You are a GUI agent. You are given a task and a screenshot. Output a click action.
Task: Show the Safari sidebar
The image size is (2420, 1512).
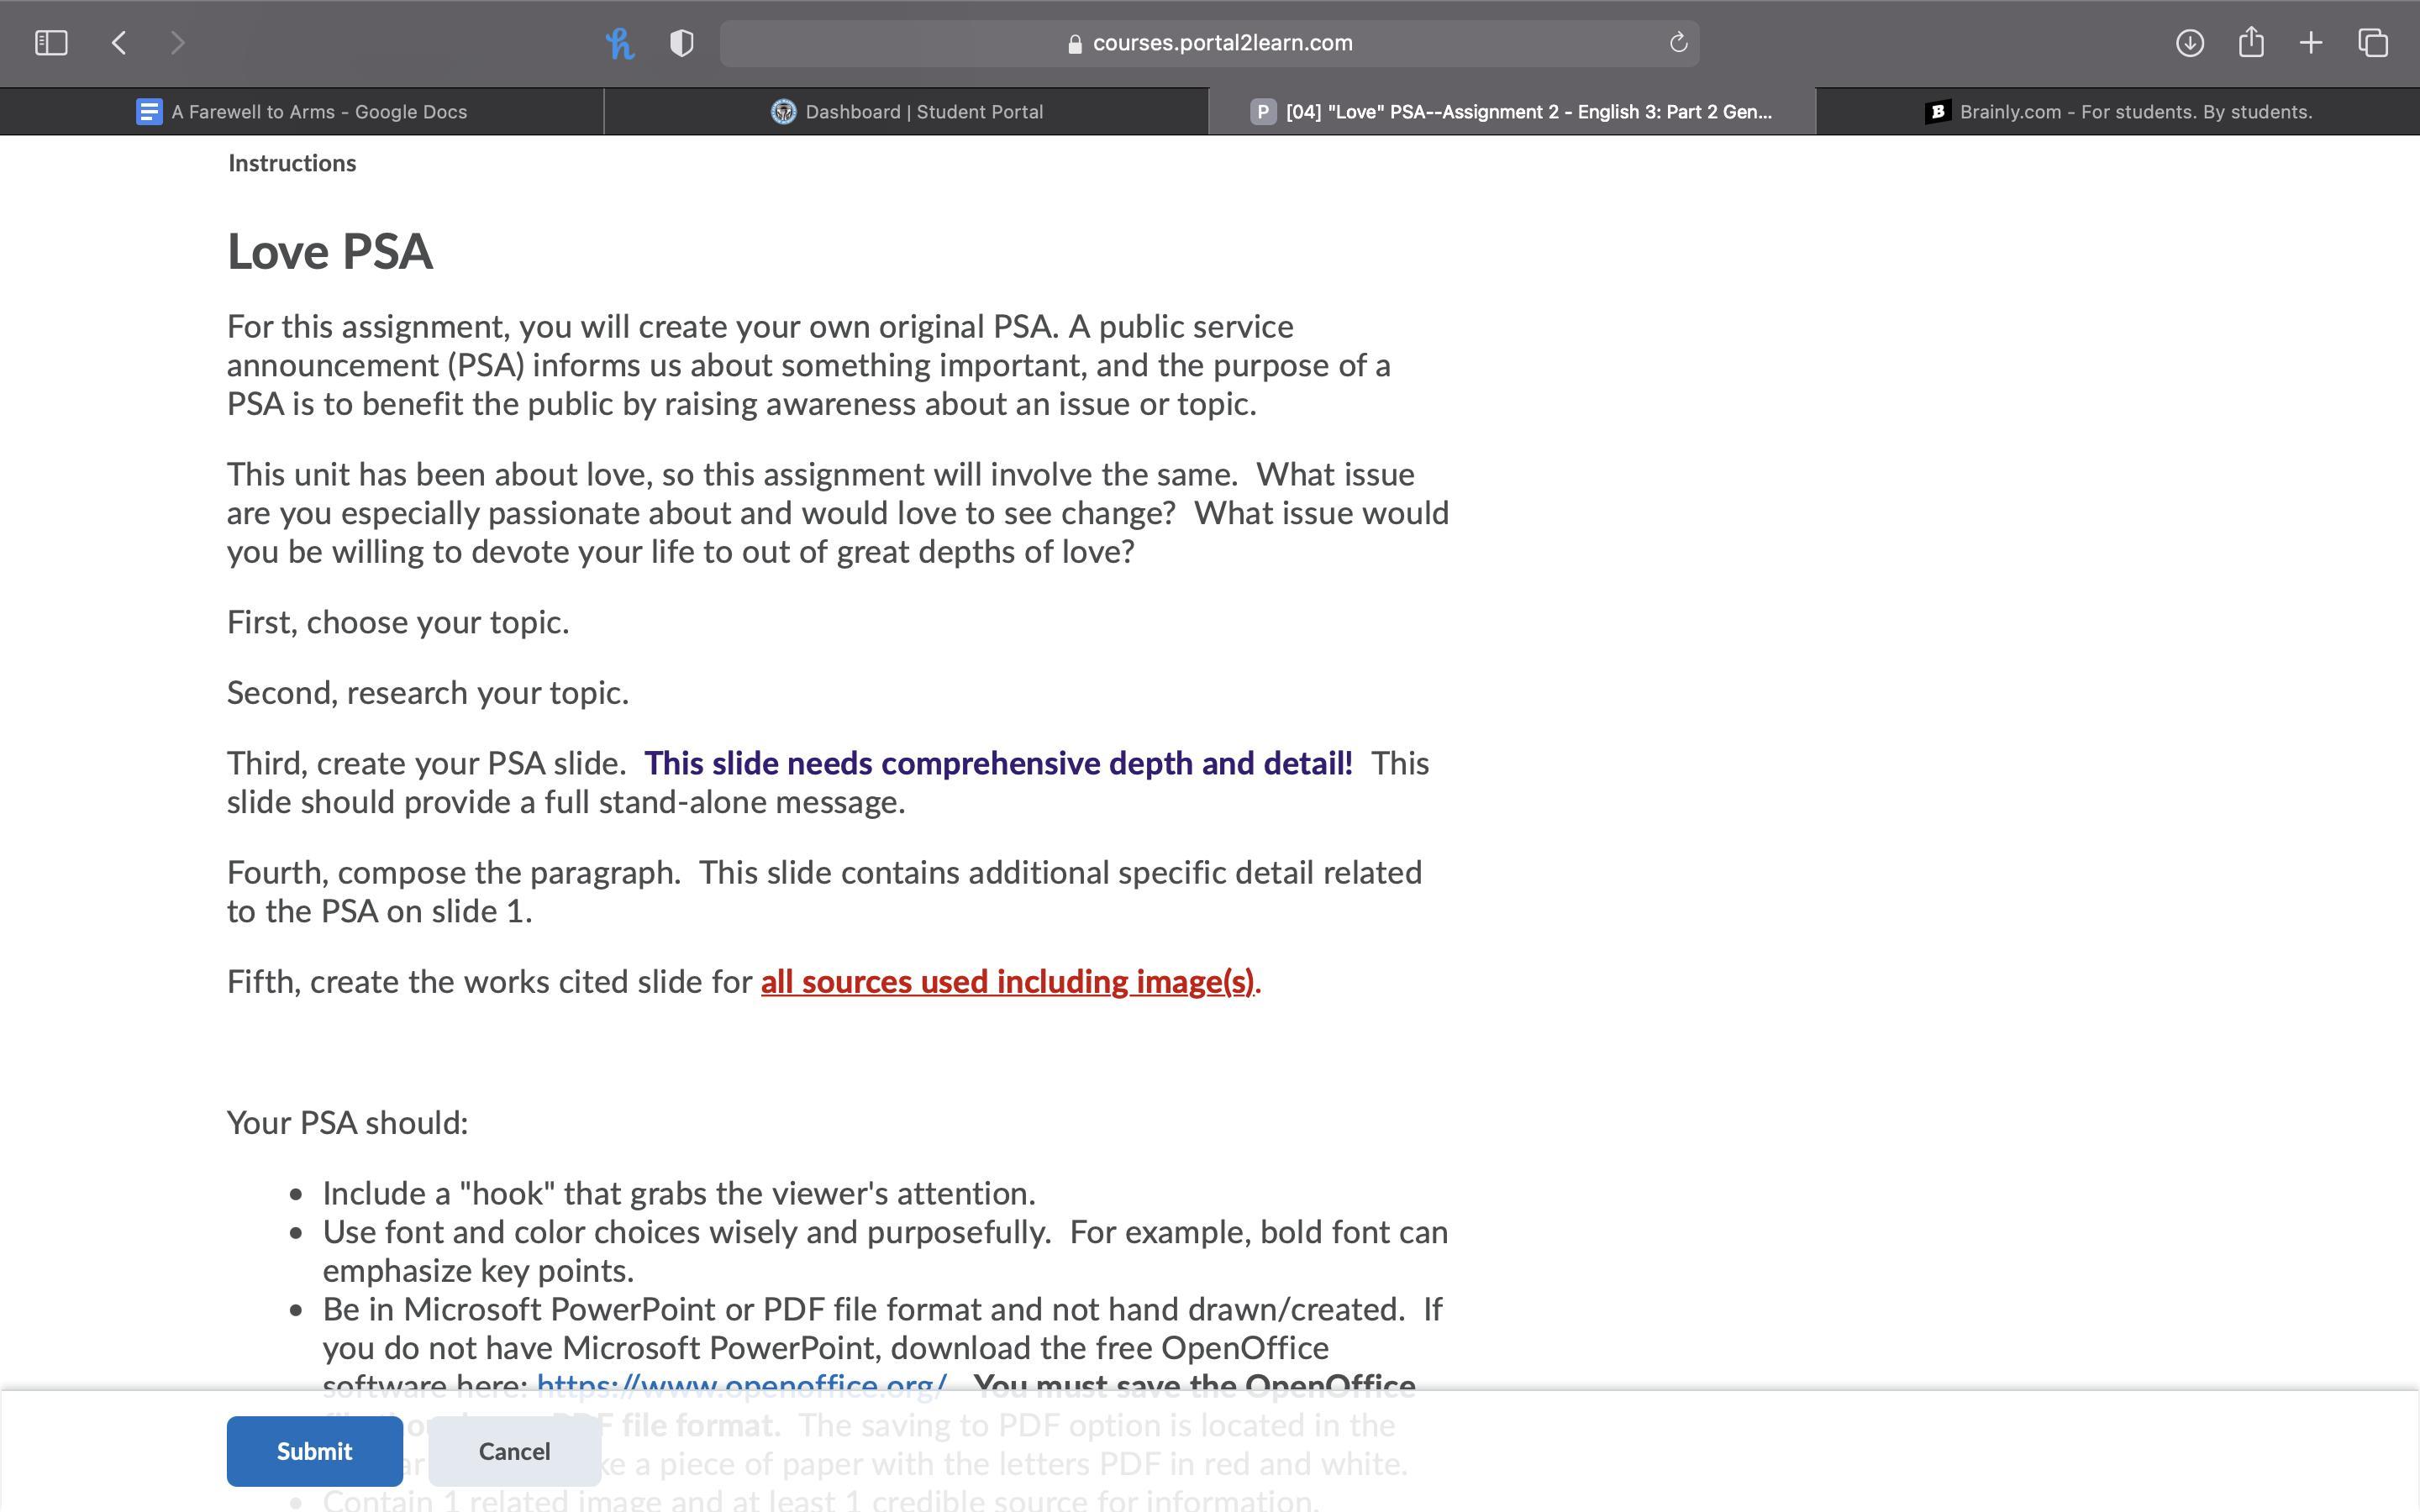point(51,43)
